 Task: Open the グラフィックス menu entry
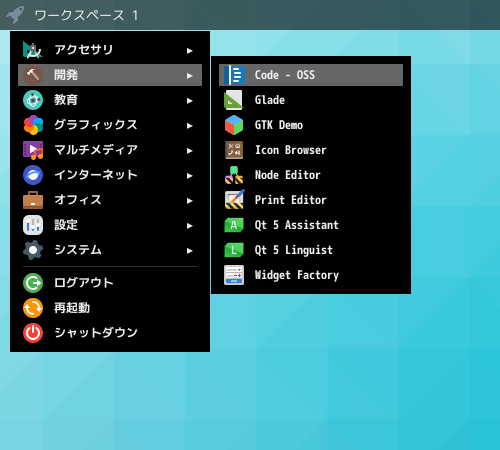pos(110,125)
